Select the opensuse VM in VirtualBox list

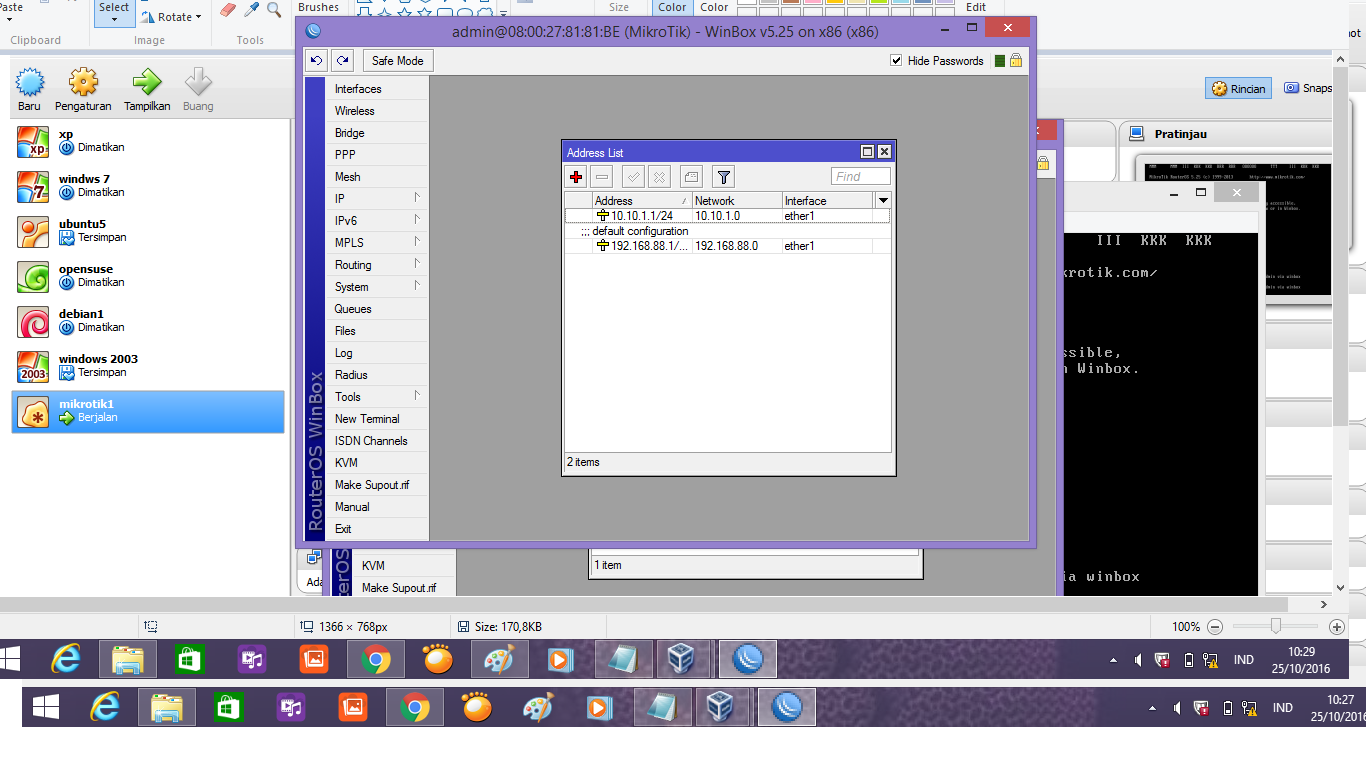point(148,276)
